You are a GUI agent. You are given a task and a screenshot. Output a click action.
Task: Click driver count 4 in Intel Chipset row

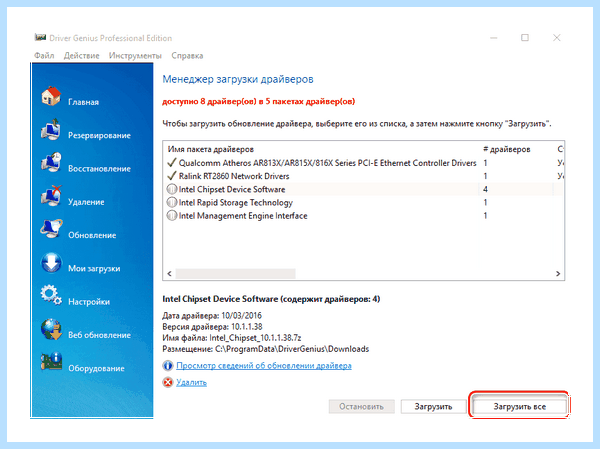click(485, 189)
